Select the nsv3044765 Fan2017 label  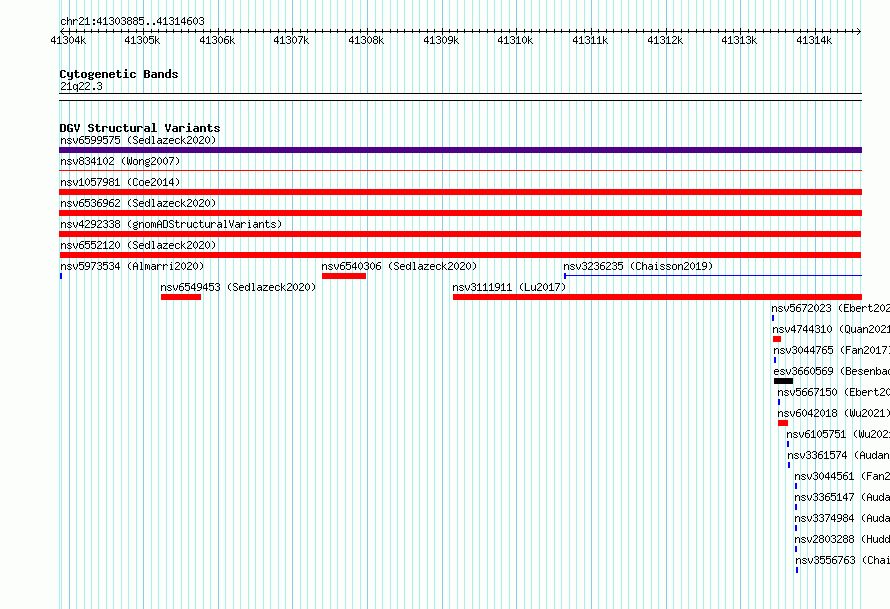coord(832,350)
